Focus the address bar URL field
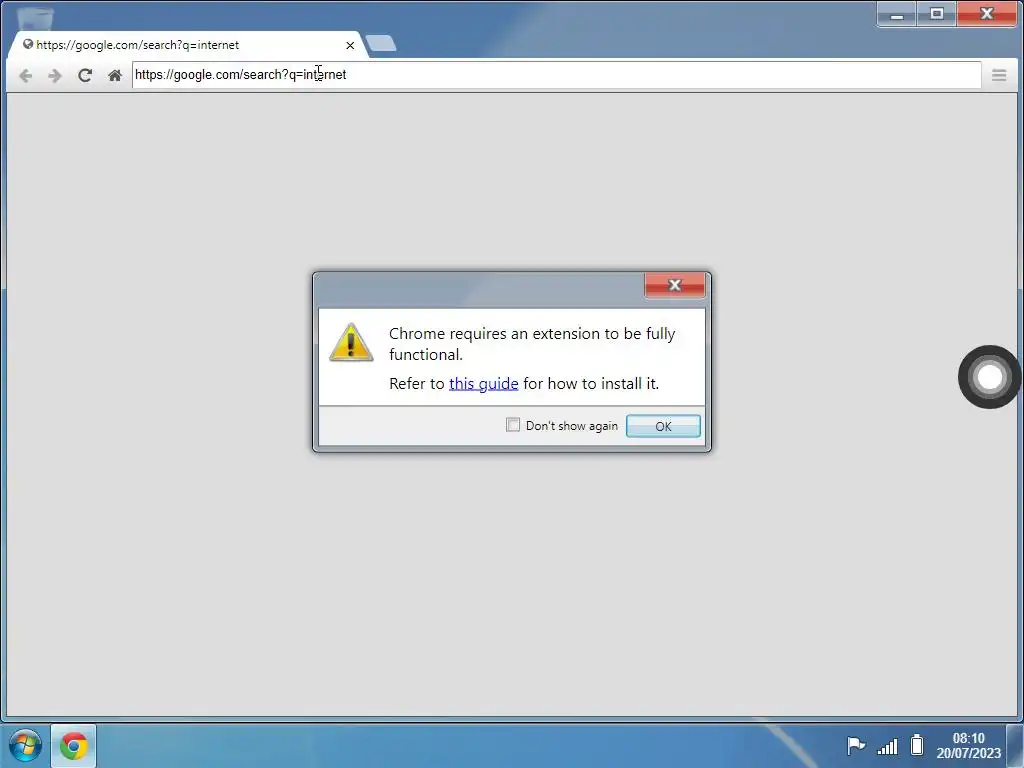Image resolution: width=1024 pixels, height=768 pixels. pos(556,75)
